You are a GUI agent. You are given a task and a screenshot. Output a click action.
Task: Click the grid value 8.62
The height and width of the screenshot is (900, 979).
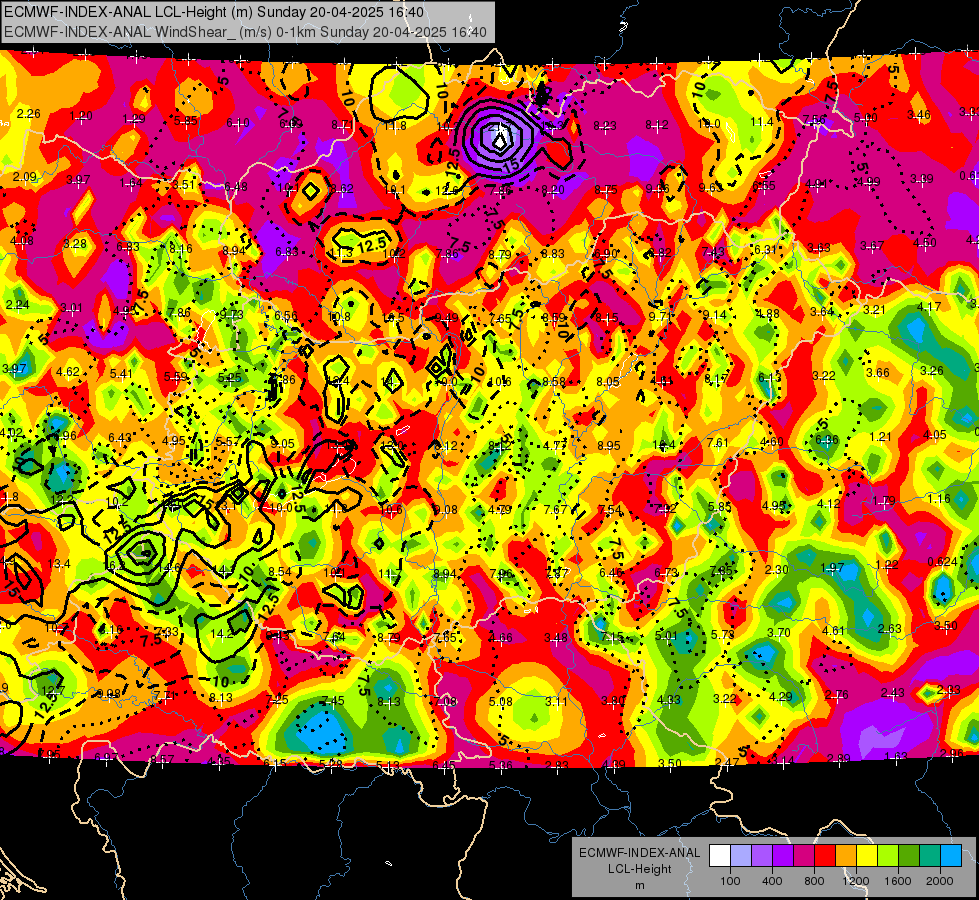342,189
